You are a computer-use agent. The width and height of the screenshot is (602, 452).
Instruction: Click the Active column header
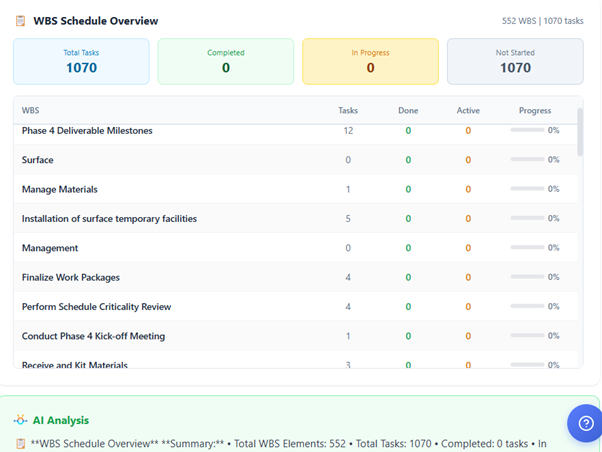pyautogui.click(x=468, y=111)
